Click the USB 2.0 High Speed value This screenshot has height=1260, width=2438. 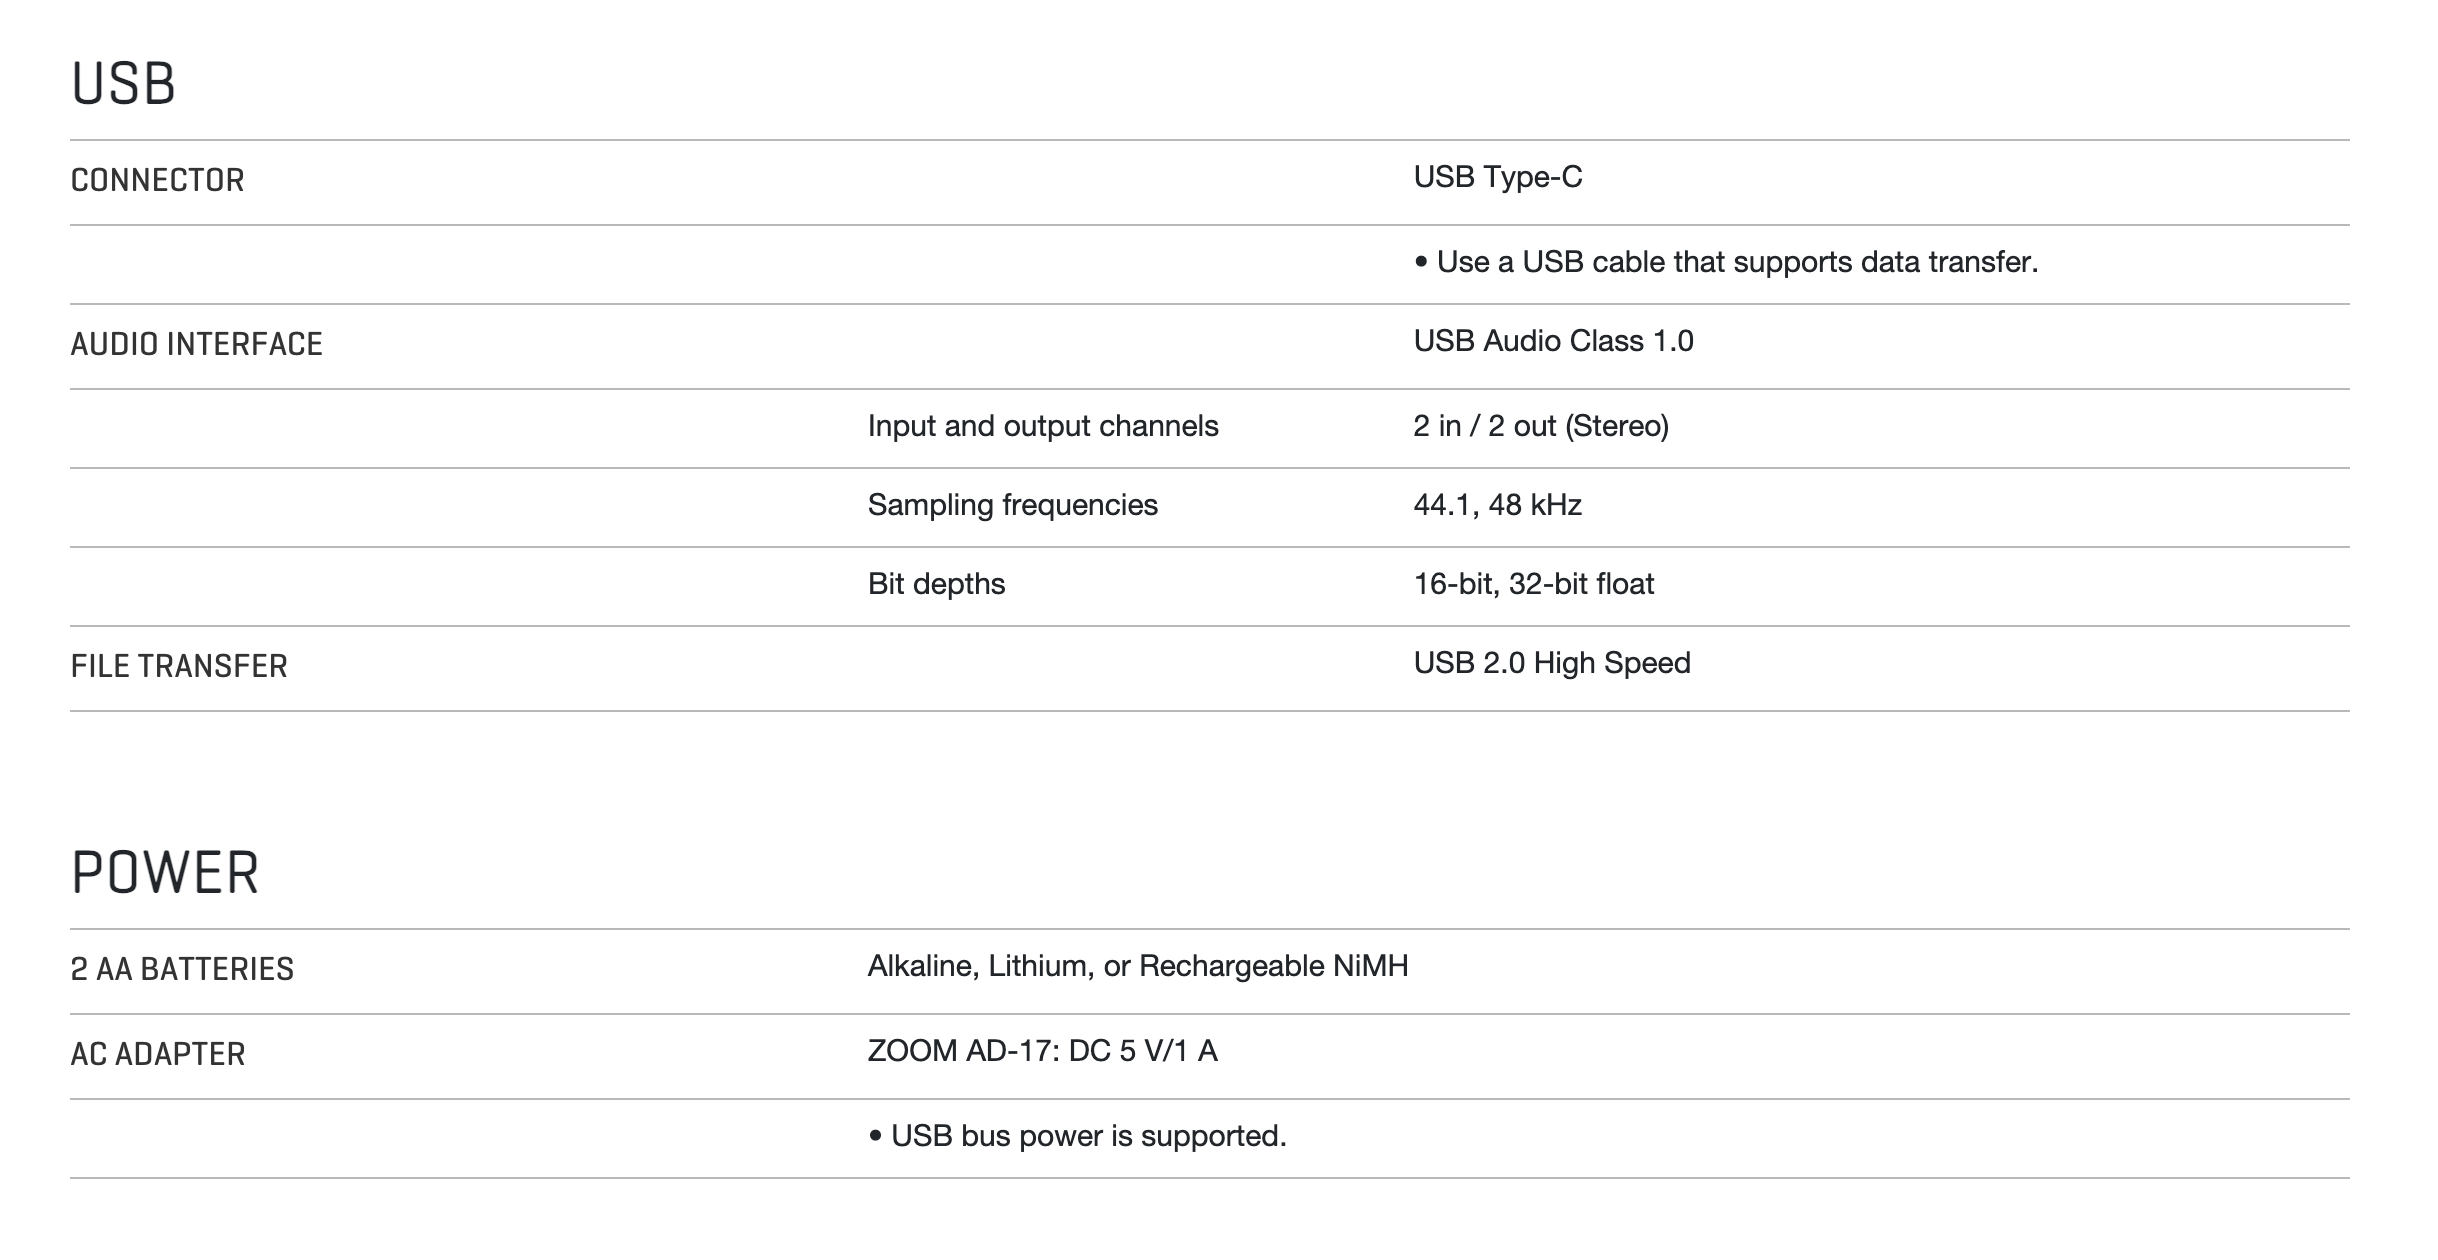[x=1551, y=663]
